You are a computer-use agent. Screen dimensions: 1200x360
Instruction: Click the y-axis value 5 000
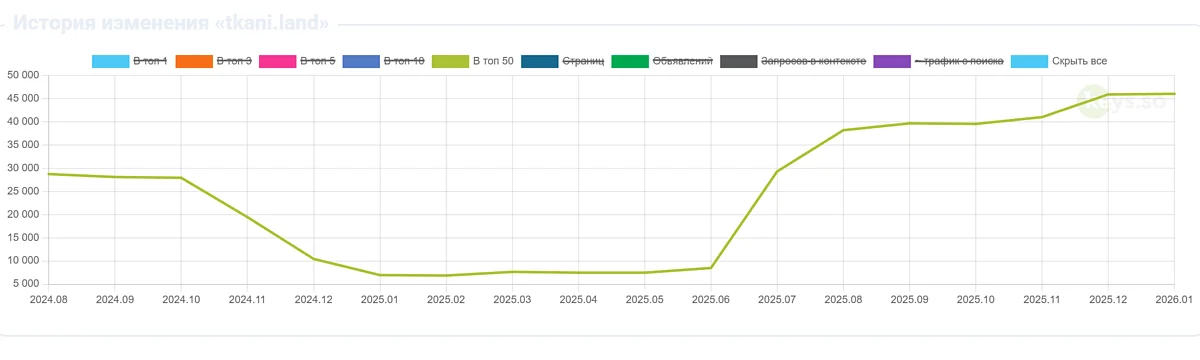tap(26, 284)
